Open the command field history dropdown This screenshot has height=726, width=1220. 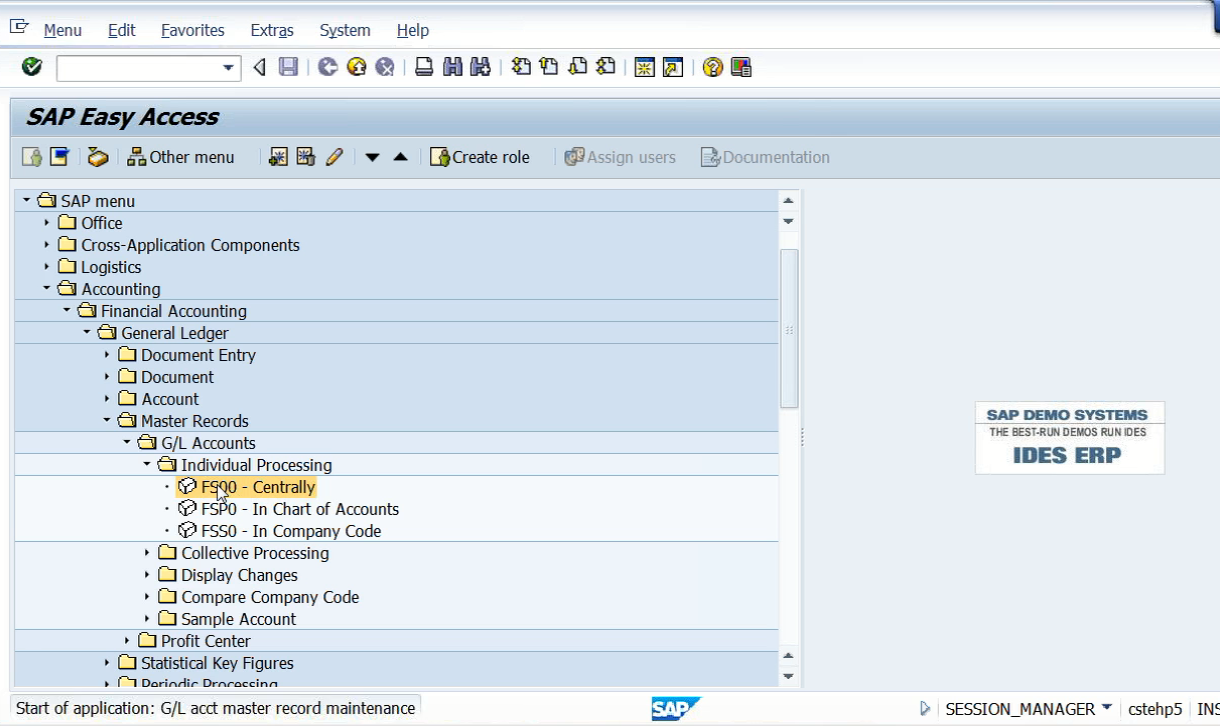228,68
